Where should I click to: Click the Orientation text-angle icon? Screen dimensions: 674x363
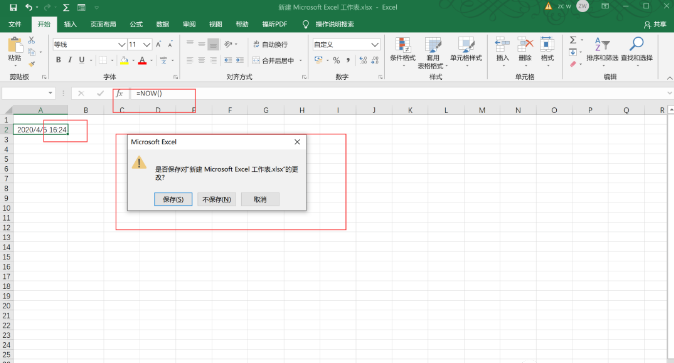(x=229, y=44)
